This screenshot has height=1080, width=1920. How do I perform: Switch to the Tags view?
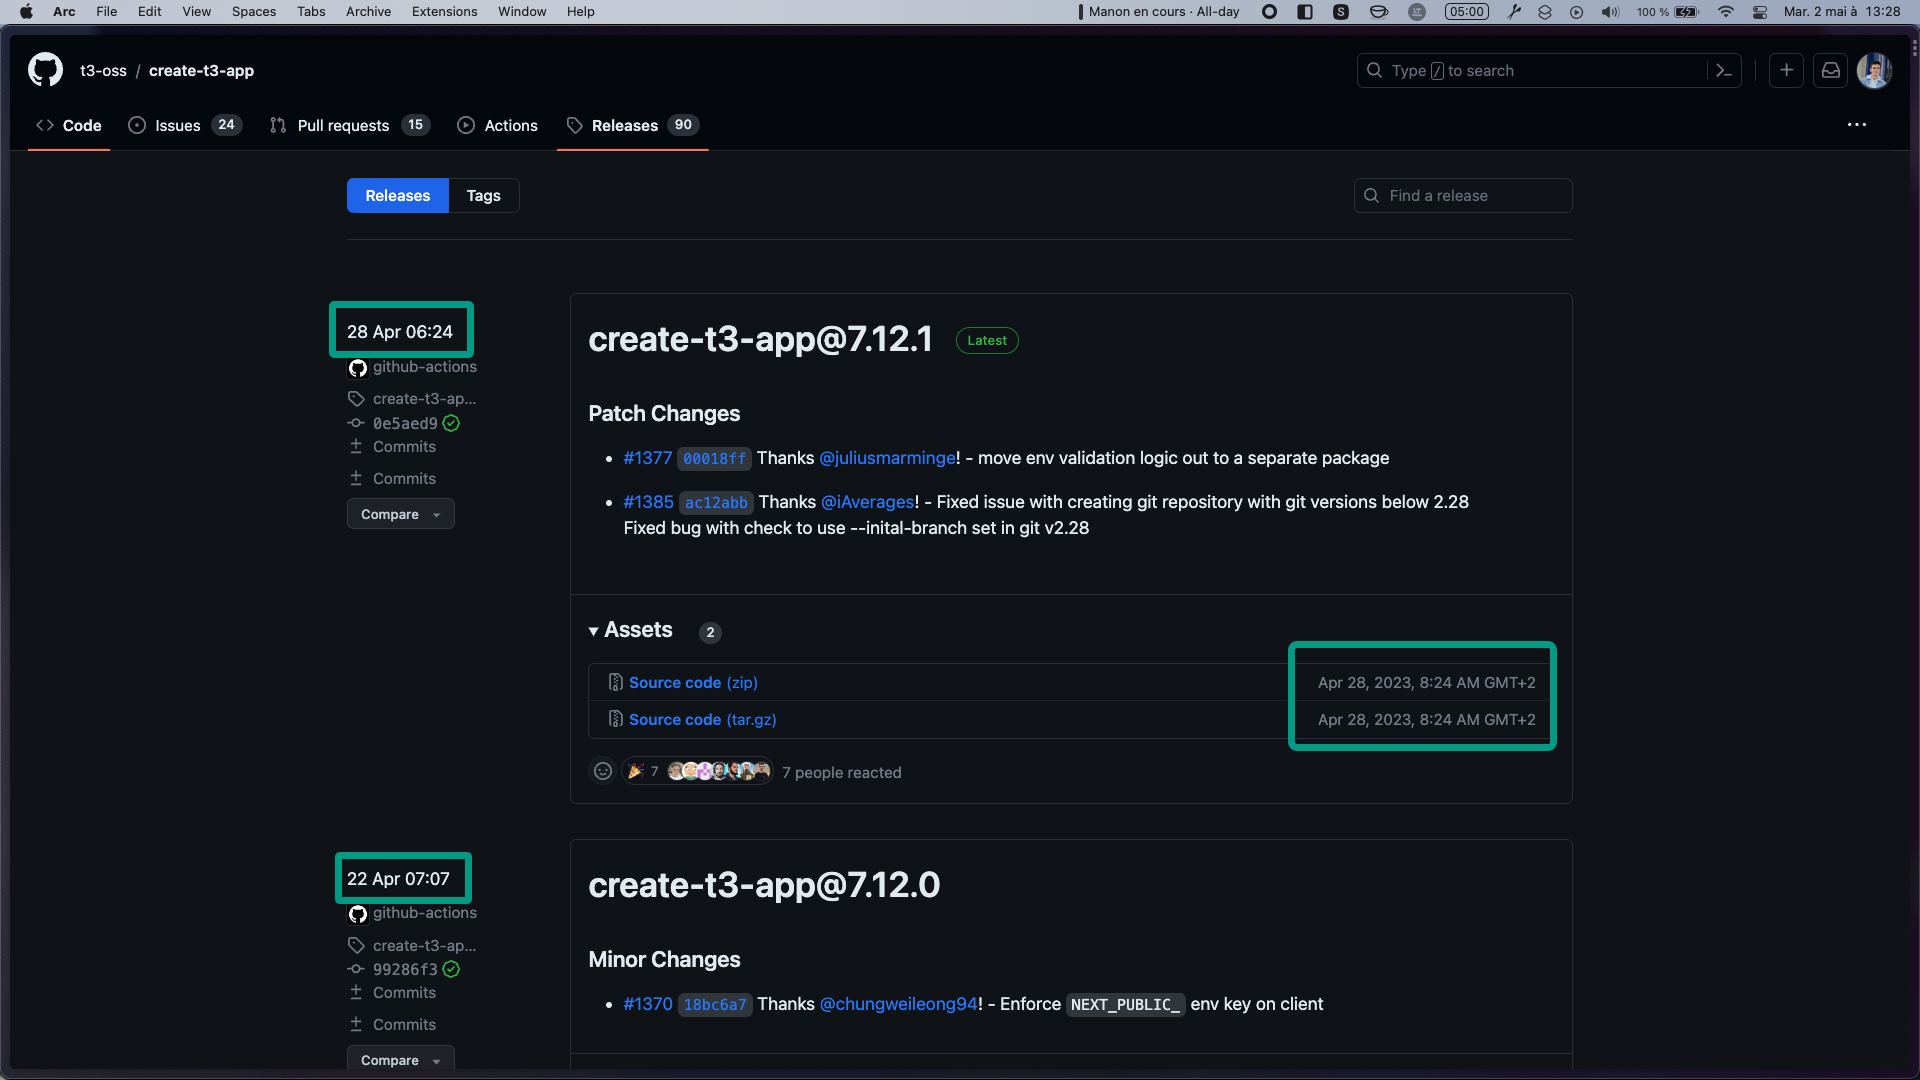(483, 195)
